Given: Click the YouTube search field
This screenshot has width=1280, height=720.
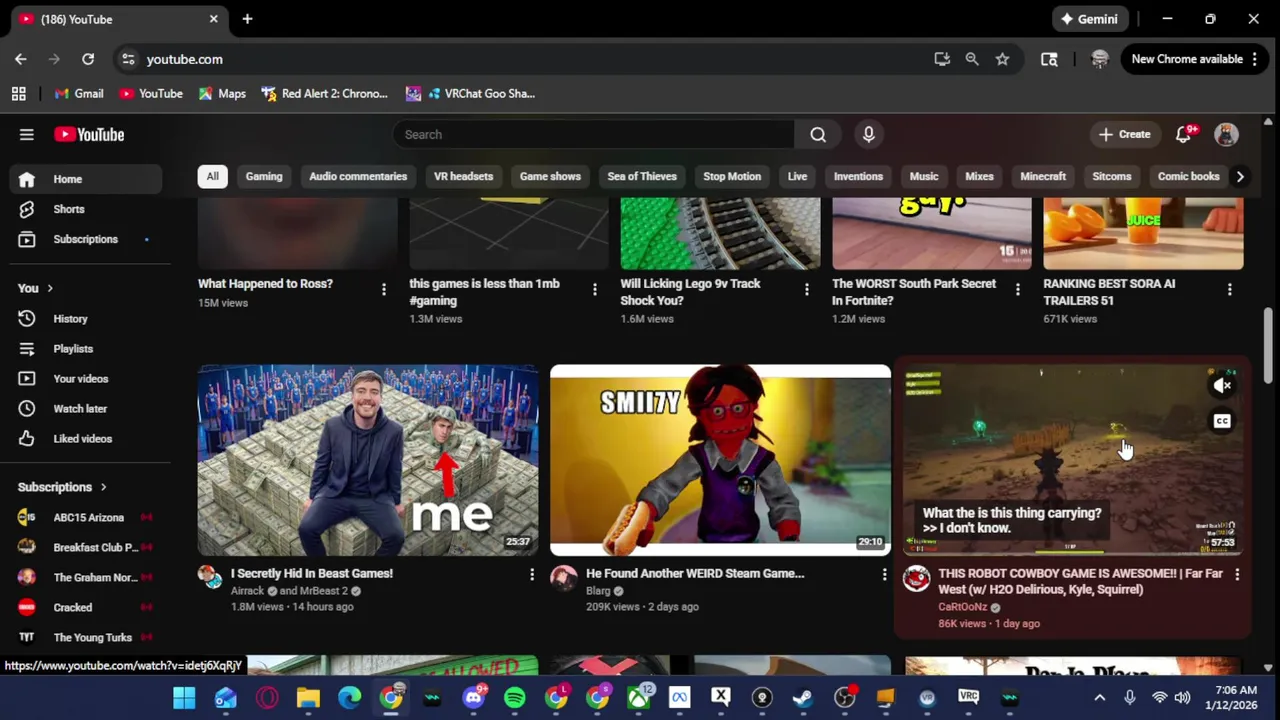Looking at the screenshot, I should [x=594, y=134].
